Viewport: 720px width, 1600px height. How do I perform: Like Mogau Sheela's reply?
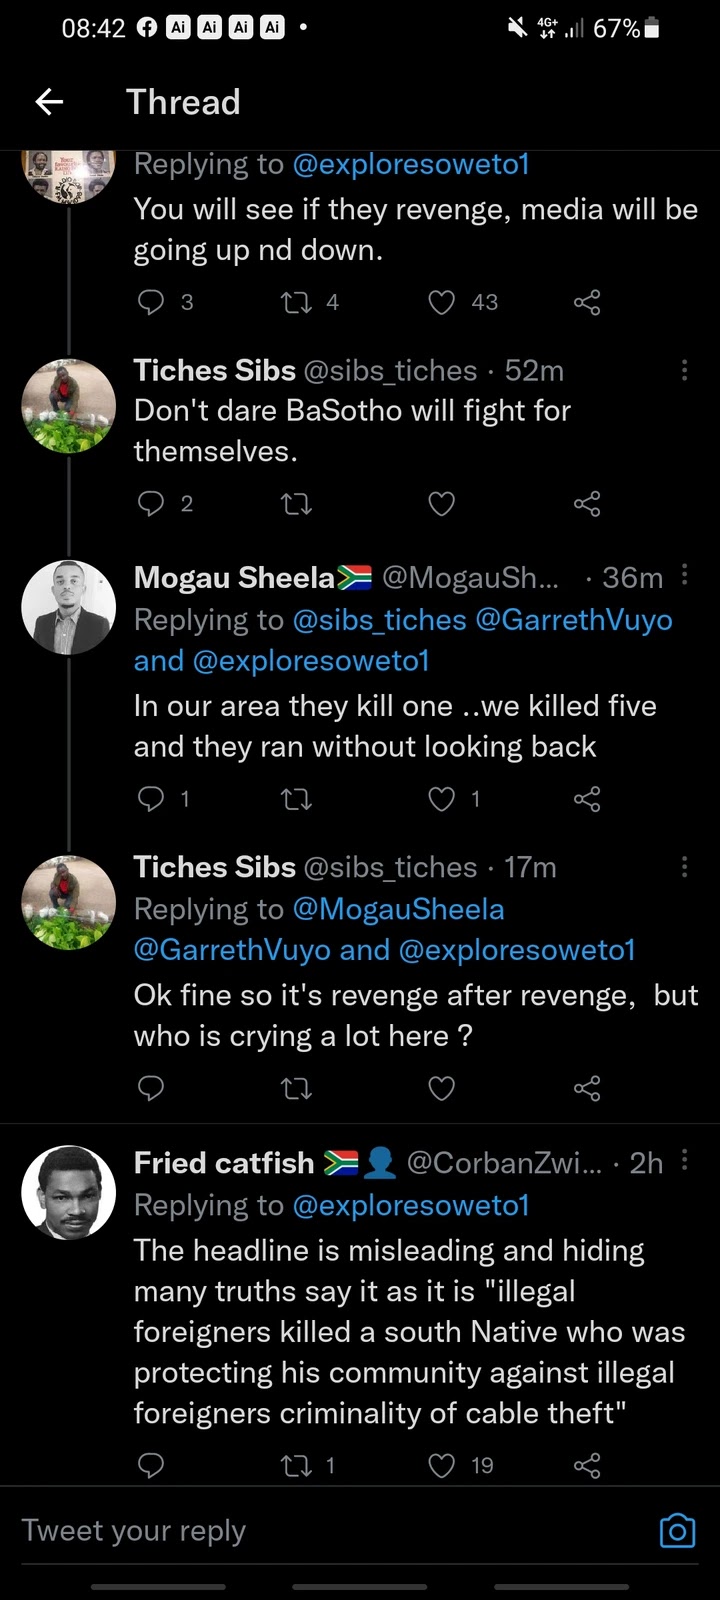(442, 799)
